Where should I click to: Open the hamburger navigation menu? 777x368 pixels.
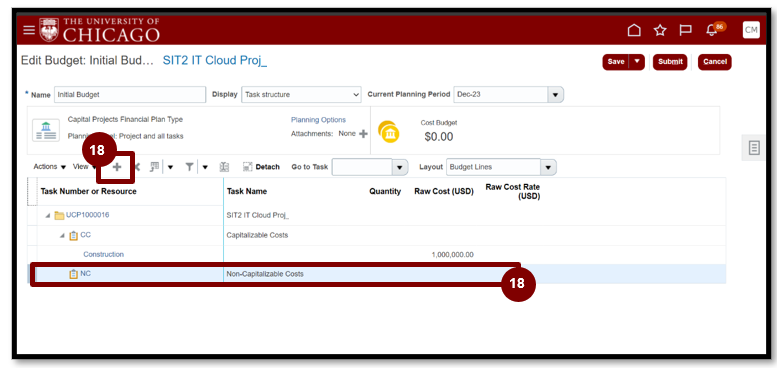29,30
